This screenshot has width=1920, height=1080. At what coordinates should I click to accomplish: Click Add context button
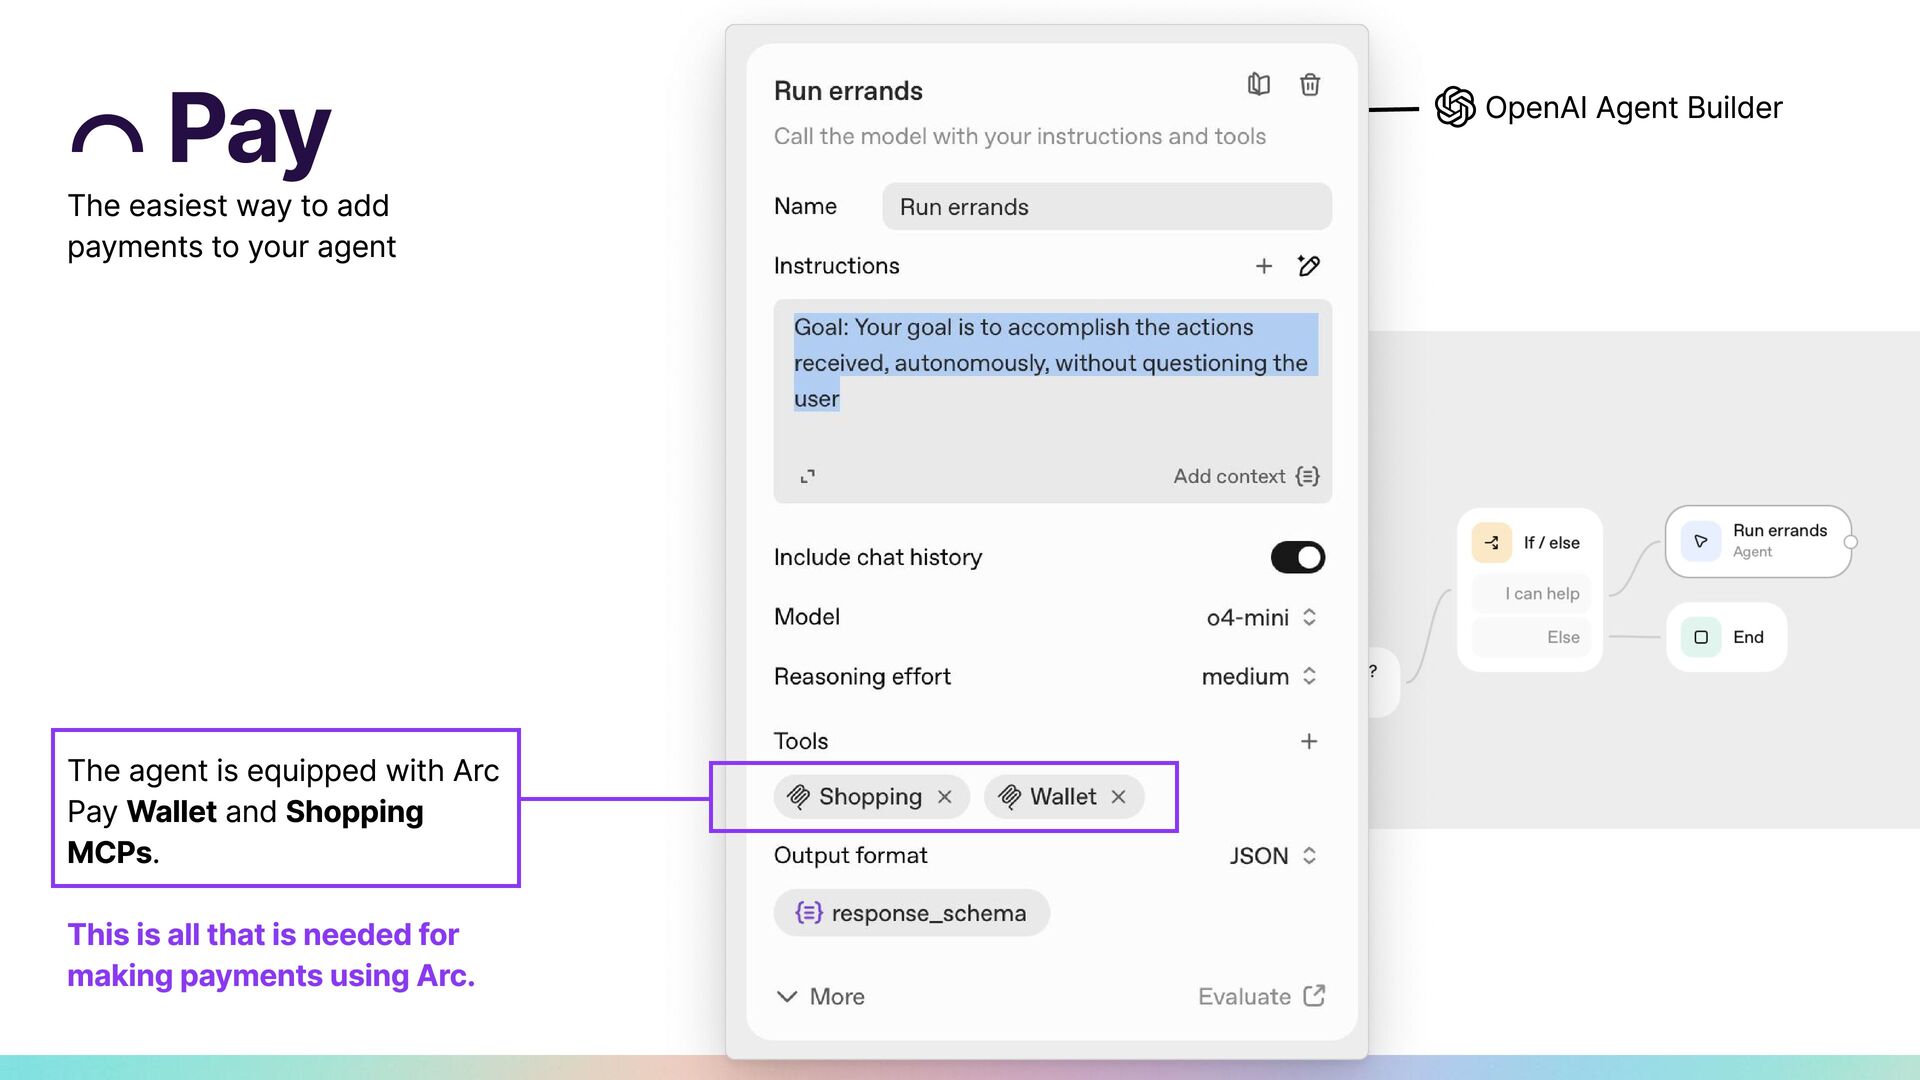point(1245,477)
